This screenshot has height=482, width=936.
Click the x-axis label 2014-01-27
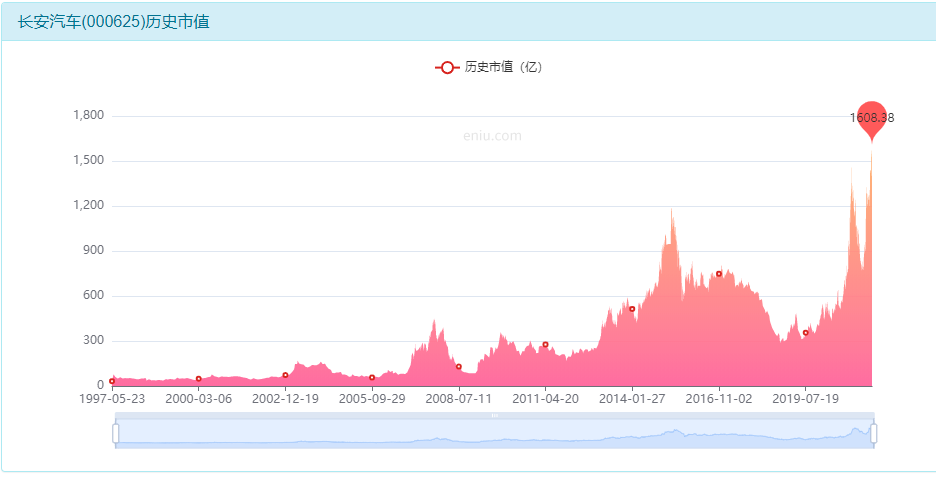[x=632, y=399]
